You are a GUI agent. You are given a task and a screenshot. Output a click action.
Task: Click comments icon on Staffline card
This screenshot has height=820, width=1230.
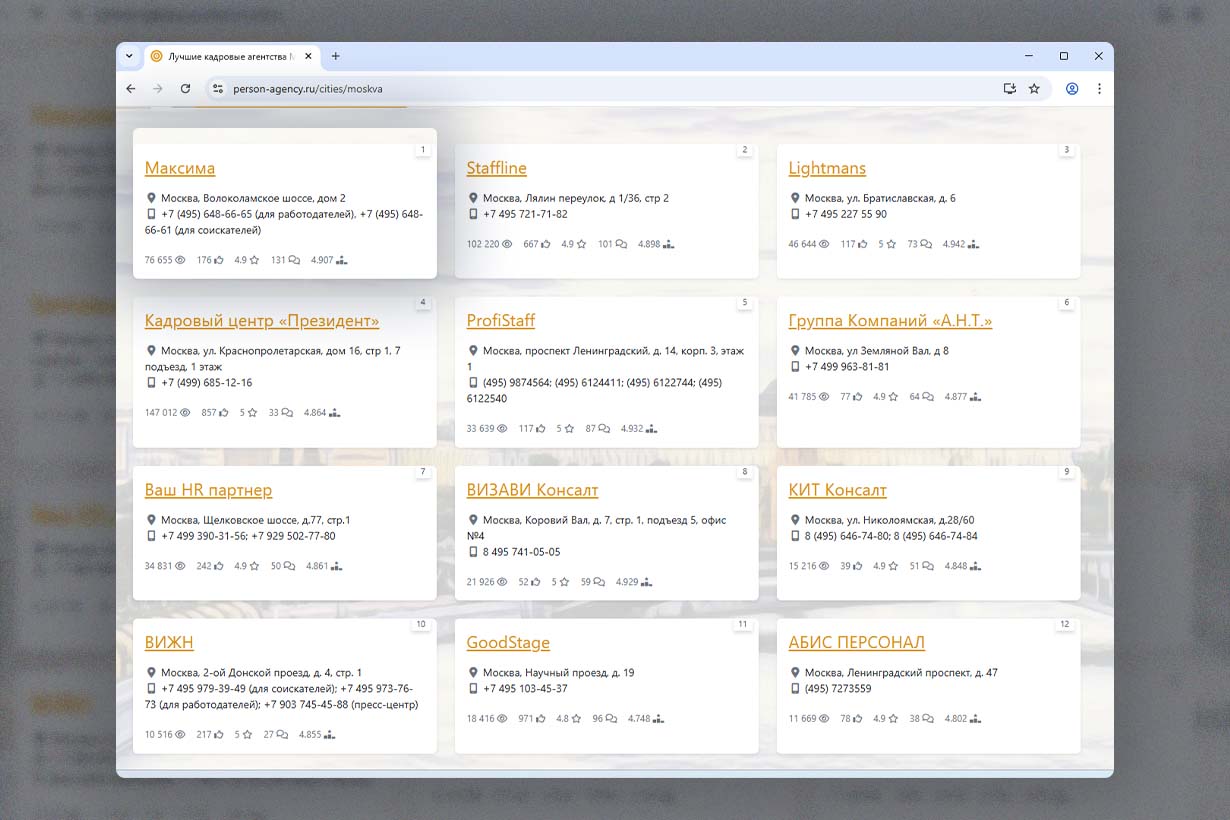[x=621, y=244]
